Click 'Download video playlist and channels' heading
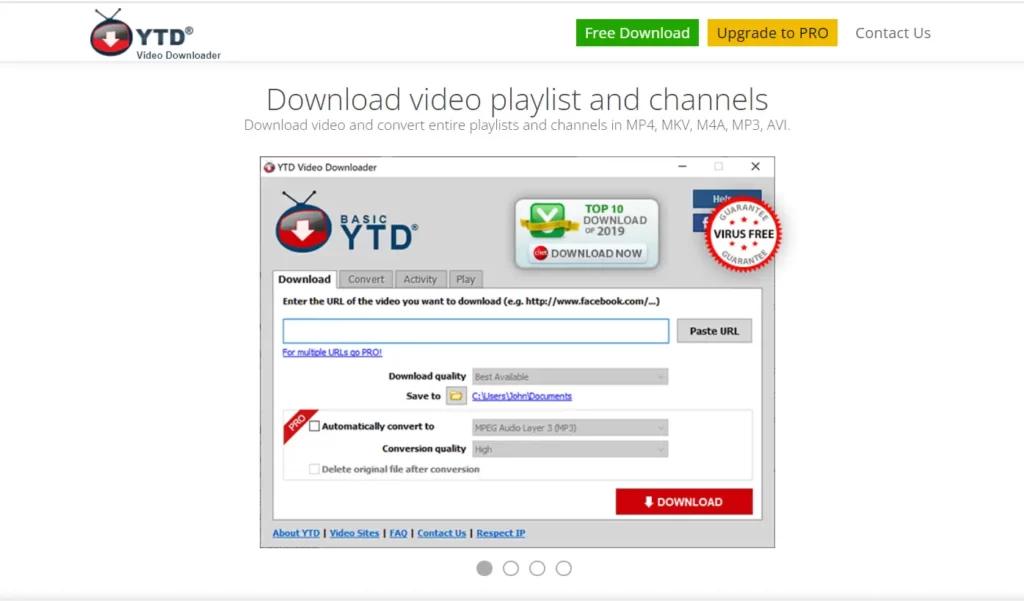The width and height of the screenshot is (1024, 601). pos(517,100)
